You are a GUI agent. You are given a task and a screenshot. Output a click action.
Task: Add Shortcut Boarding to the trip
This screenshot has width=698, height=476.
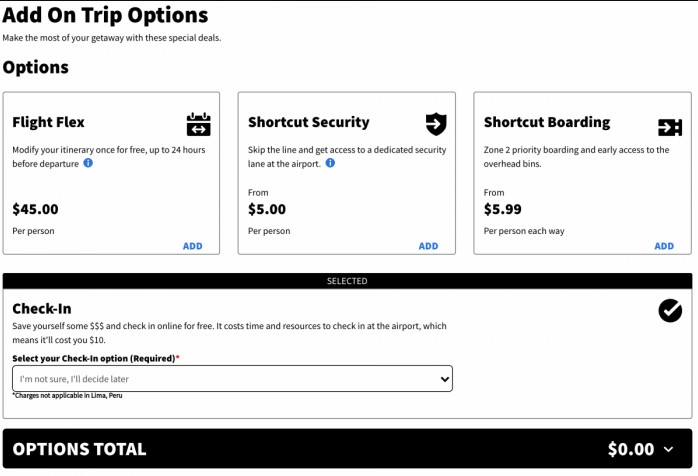(x=664, y=246)
